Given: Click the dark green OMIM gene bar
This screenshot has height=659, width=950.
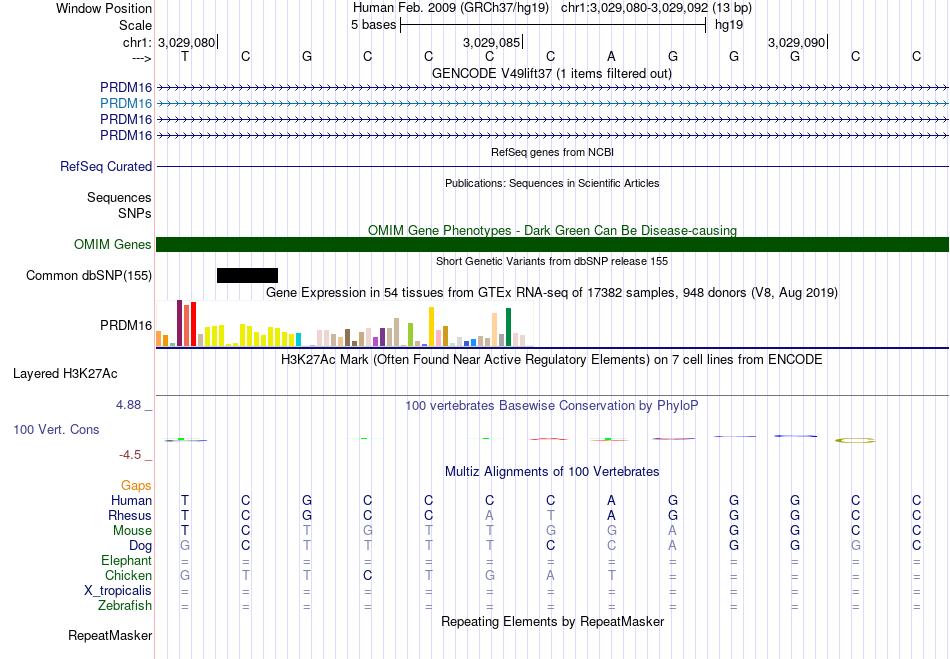Looking at the screenshot, I should click(x=552, y=244).
